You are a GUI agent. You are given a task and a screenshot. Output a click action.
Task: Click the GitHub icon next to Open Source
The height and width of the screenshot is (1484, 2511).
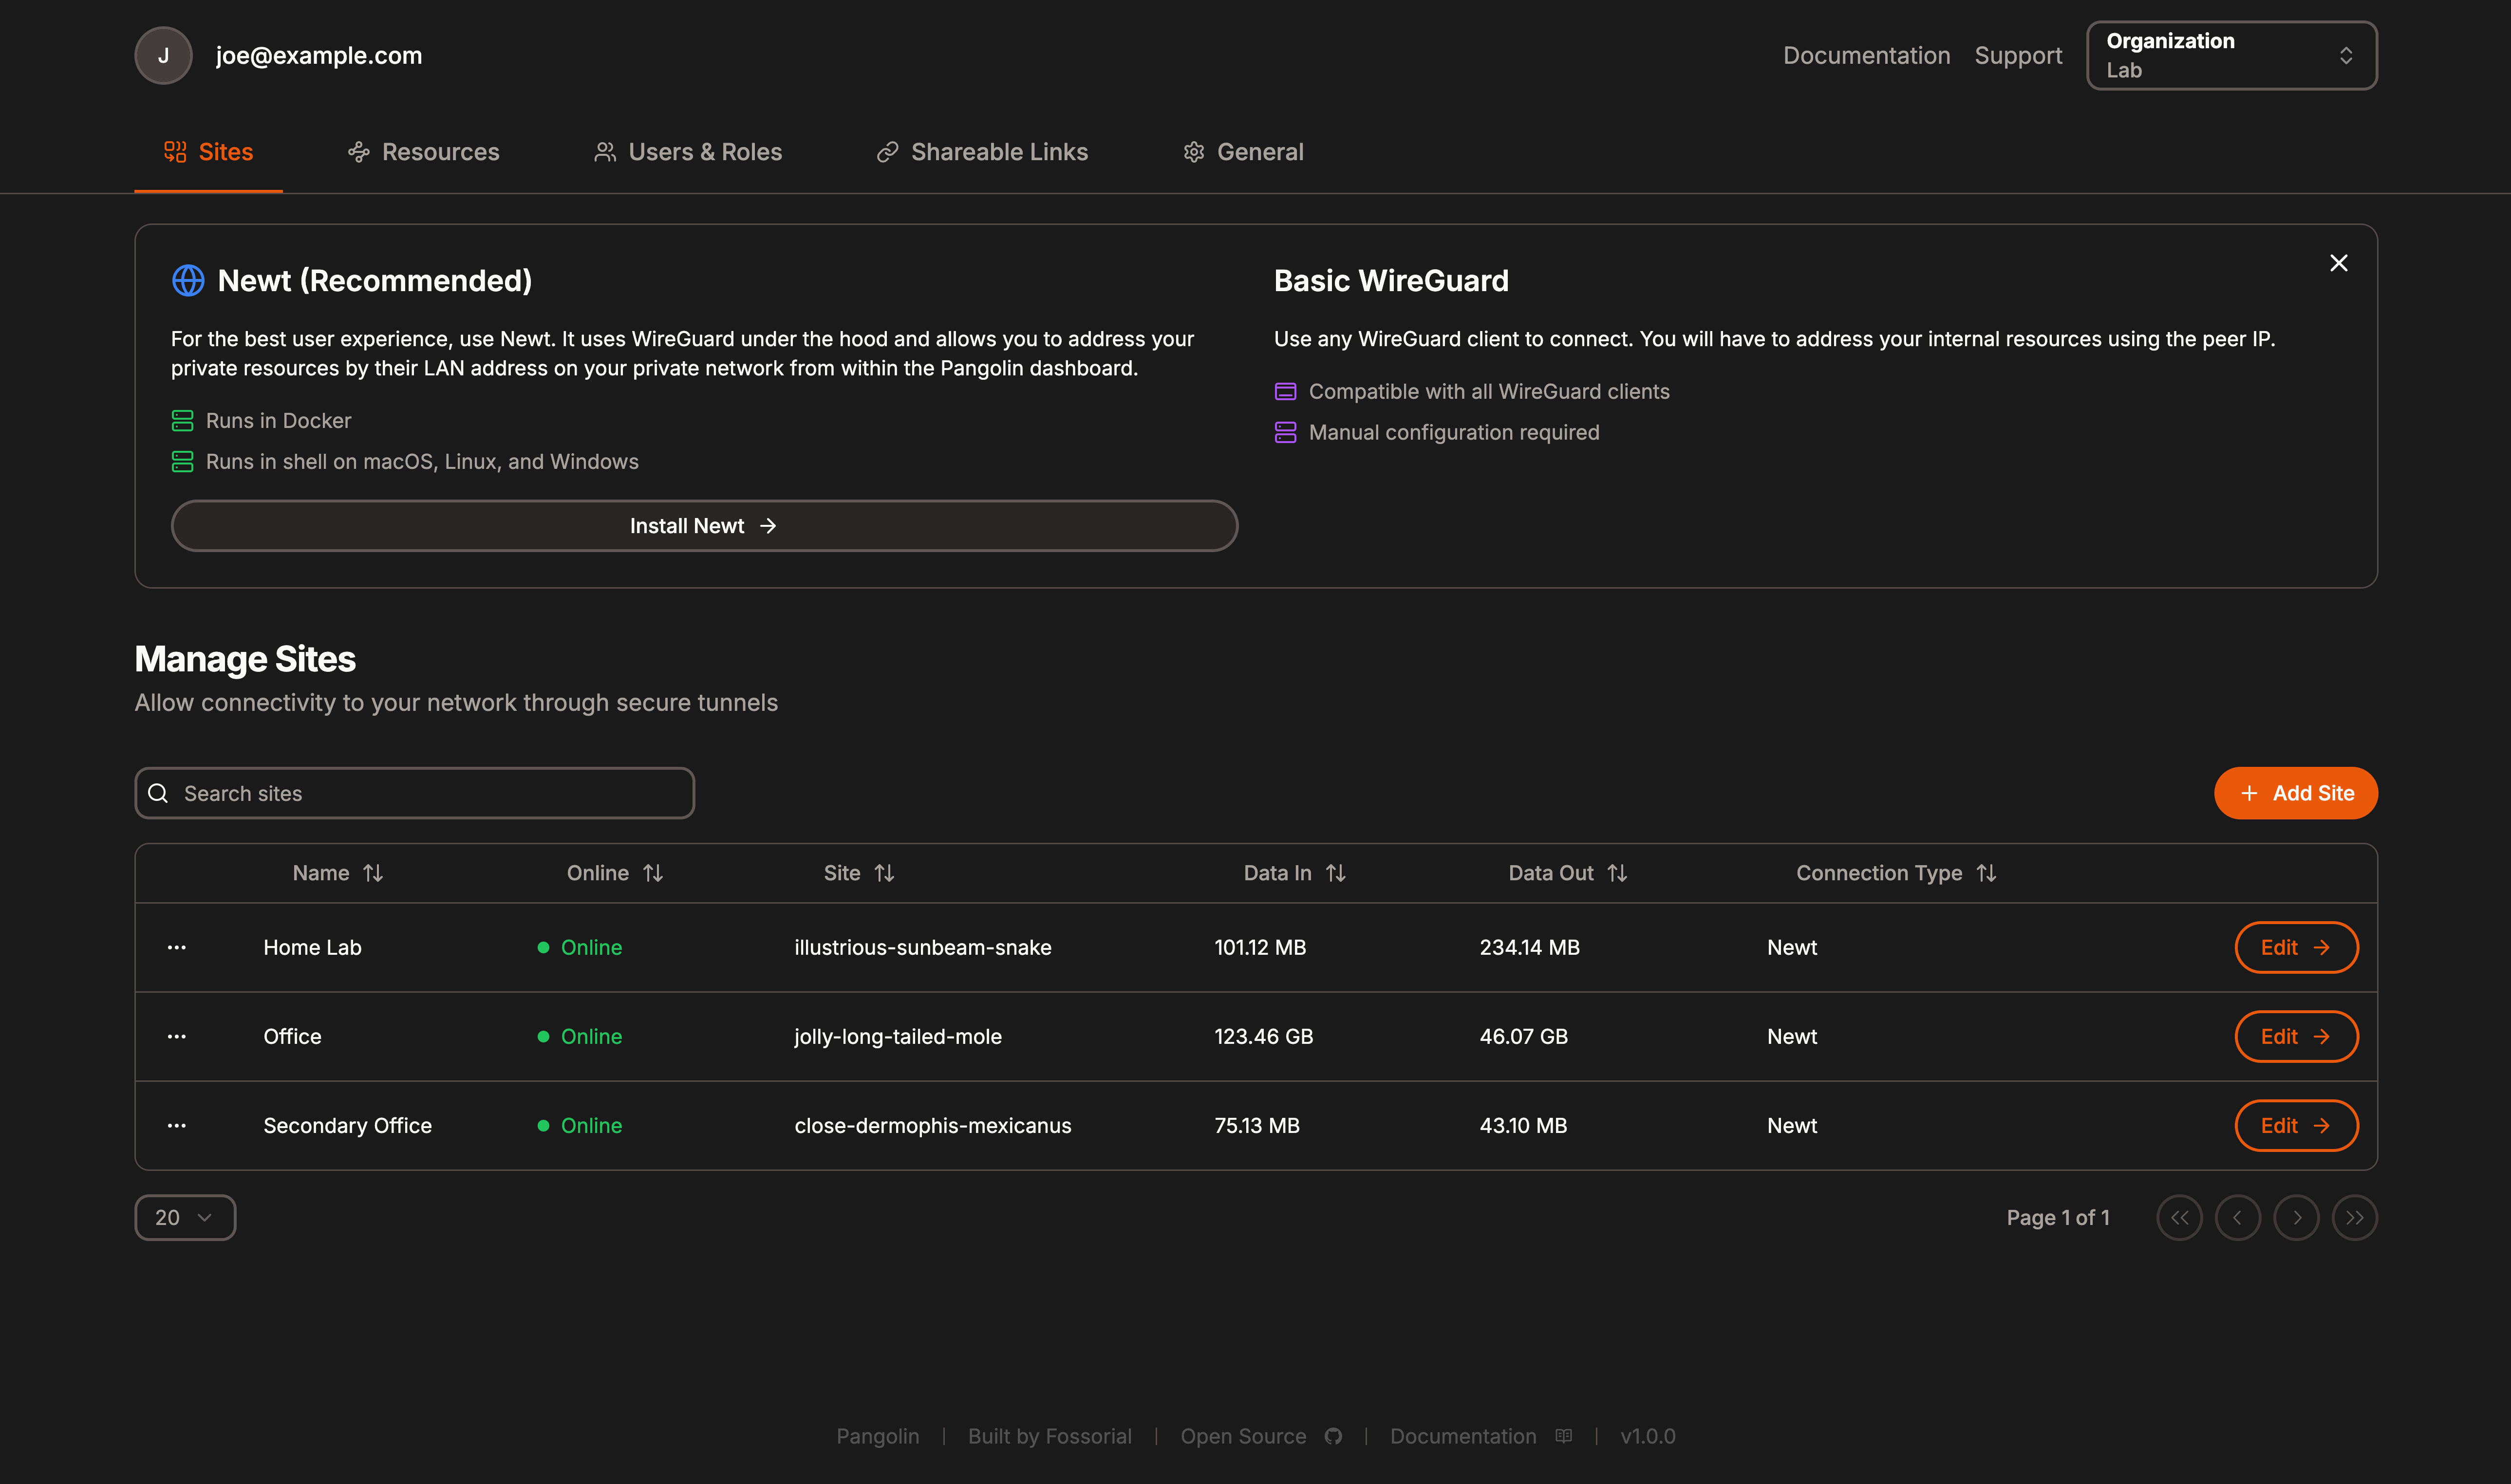pyautogui.click(x=1333, y=1436)
